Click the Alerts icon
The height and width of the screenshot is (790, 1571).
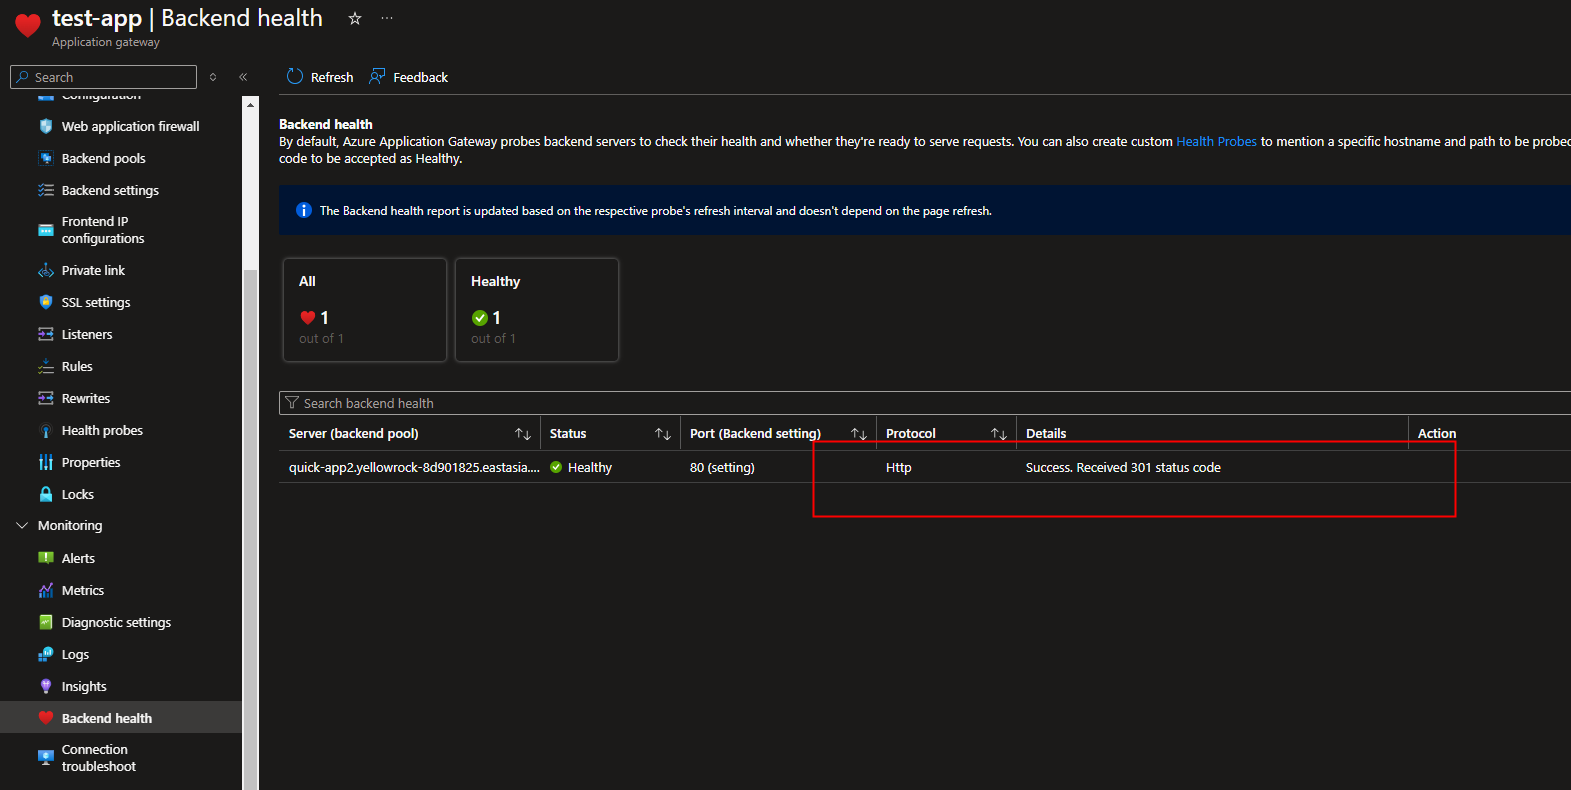[46, 558]
